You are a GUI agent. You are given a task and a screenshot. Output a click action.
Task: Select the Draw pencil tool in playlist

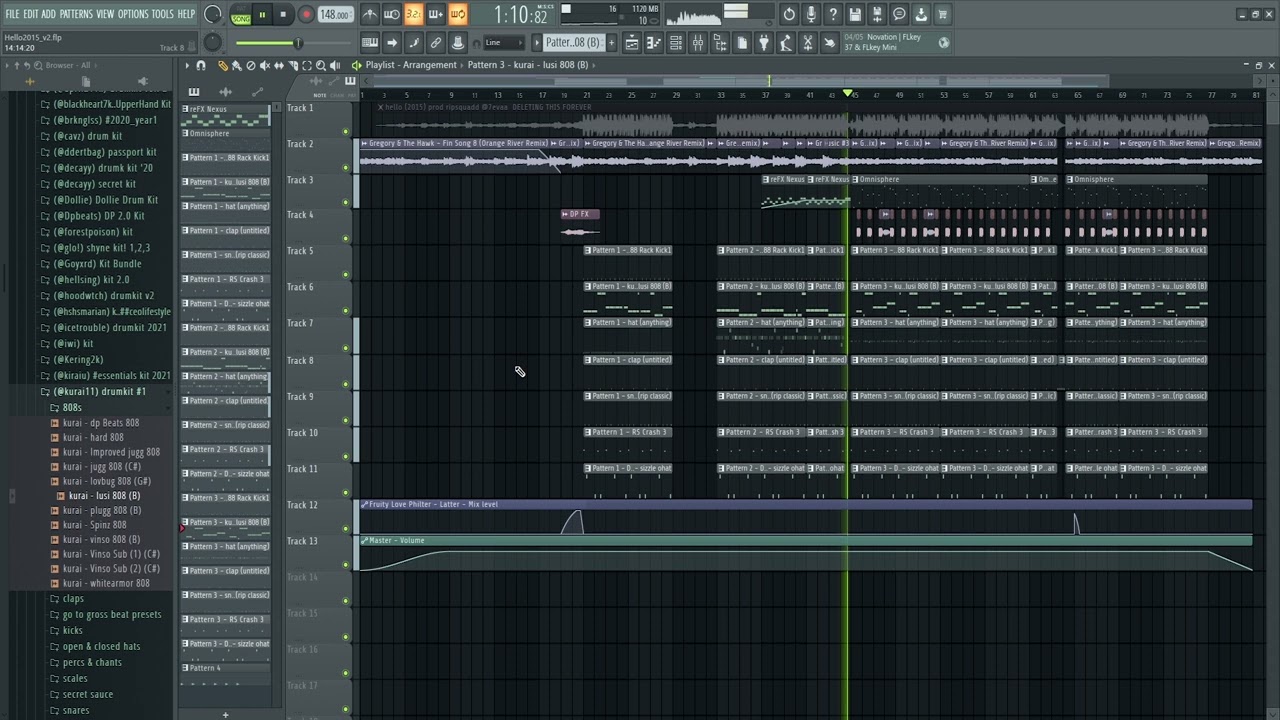click(223, 65)
